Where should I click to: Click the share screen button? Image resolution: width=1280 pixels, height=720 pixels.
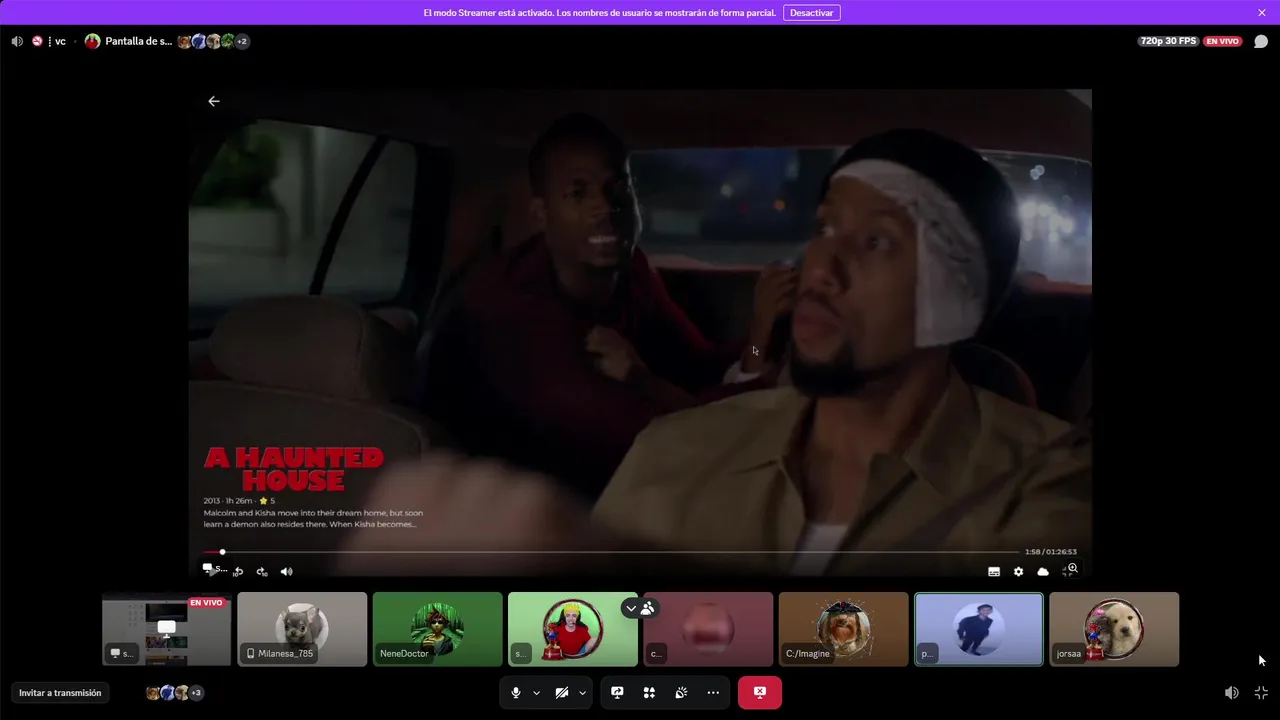coord(617,693)
